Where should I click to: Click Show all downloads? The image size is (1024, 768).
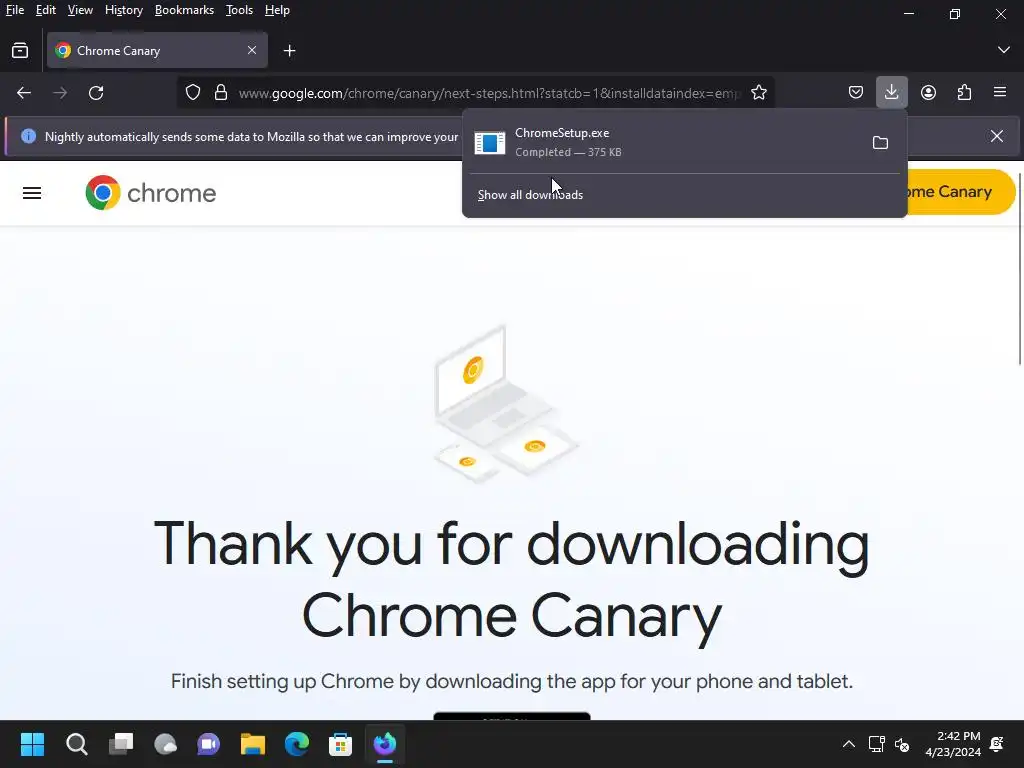coord(530,195)
